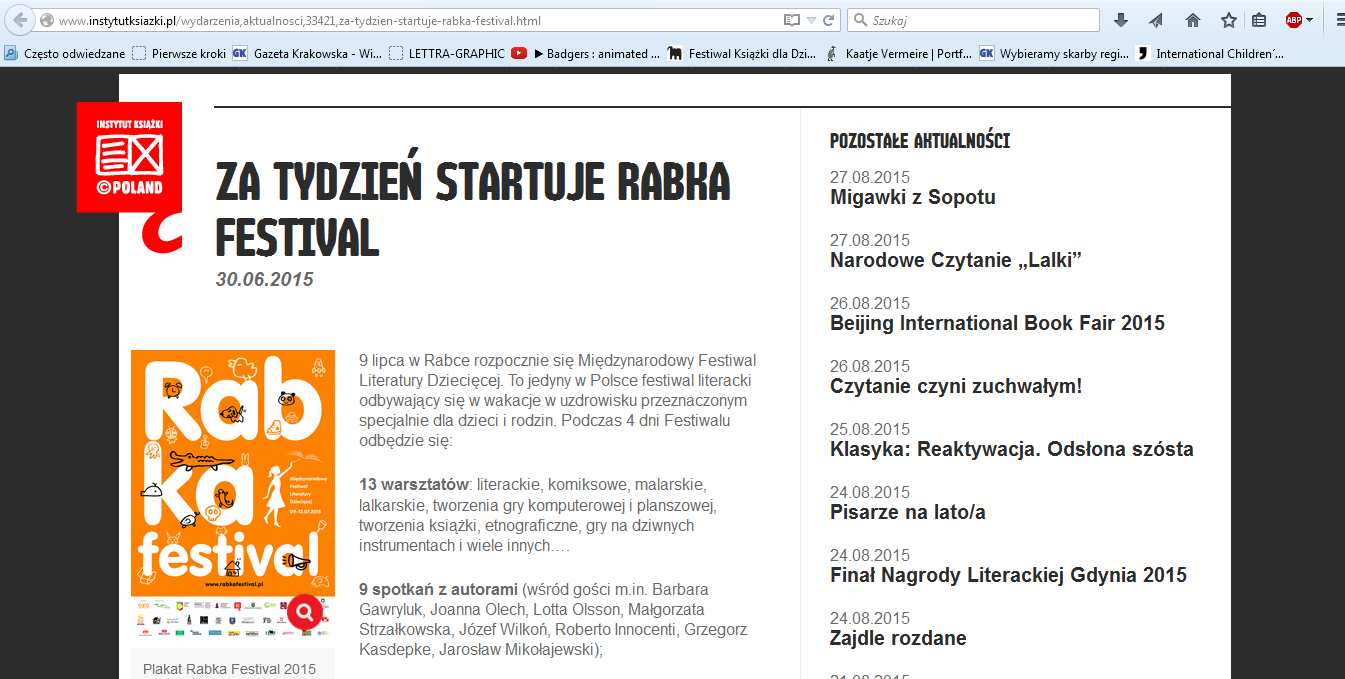The height and width of the screenshot is (679, 1345).
Task: Click the site identity globe icon
Action: click(x=46, y=20)
